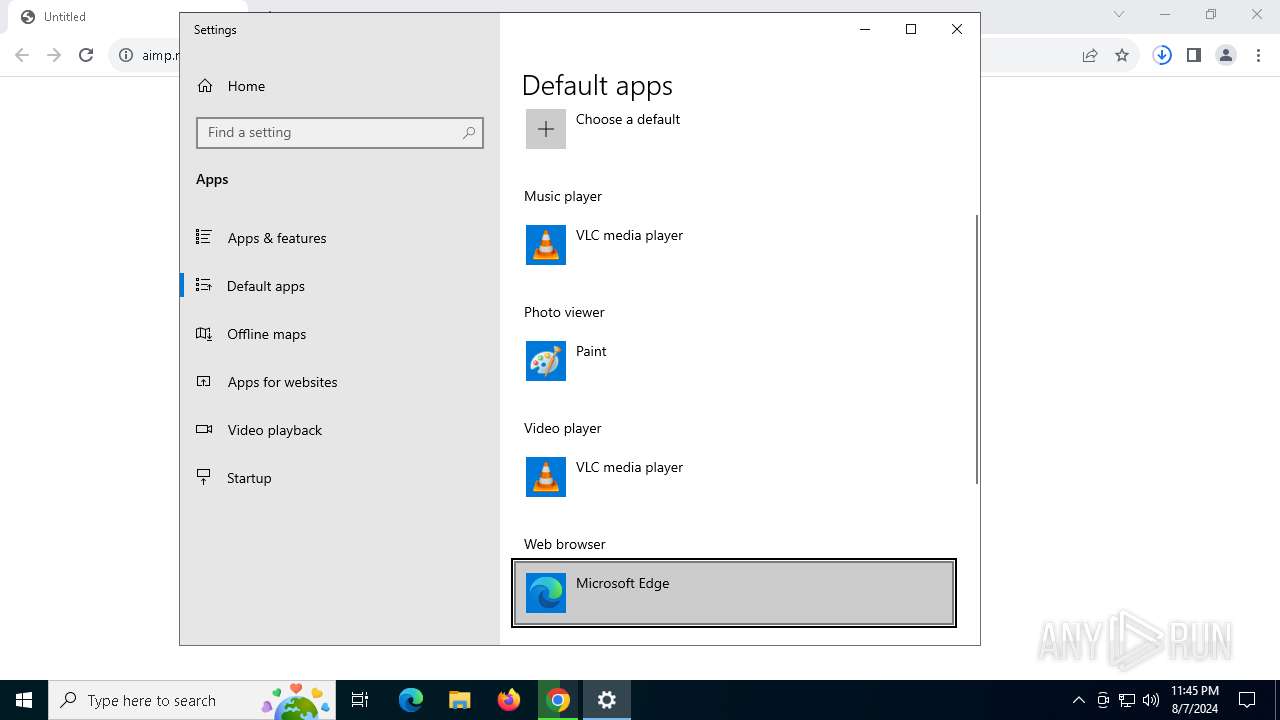This screenshot has height=720, width=1280.
Task: Click the Settings window vertical scrollbar
Action: [x=976, y=349]
